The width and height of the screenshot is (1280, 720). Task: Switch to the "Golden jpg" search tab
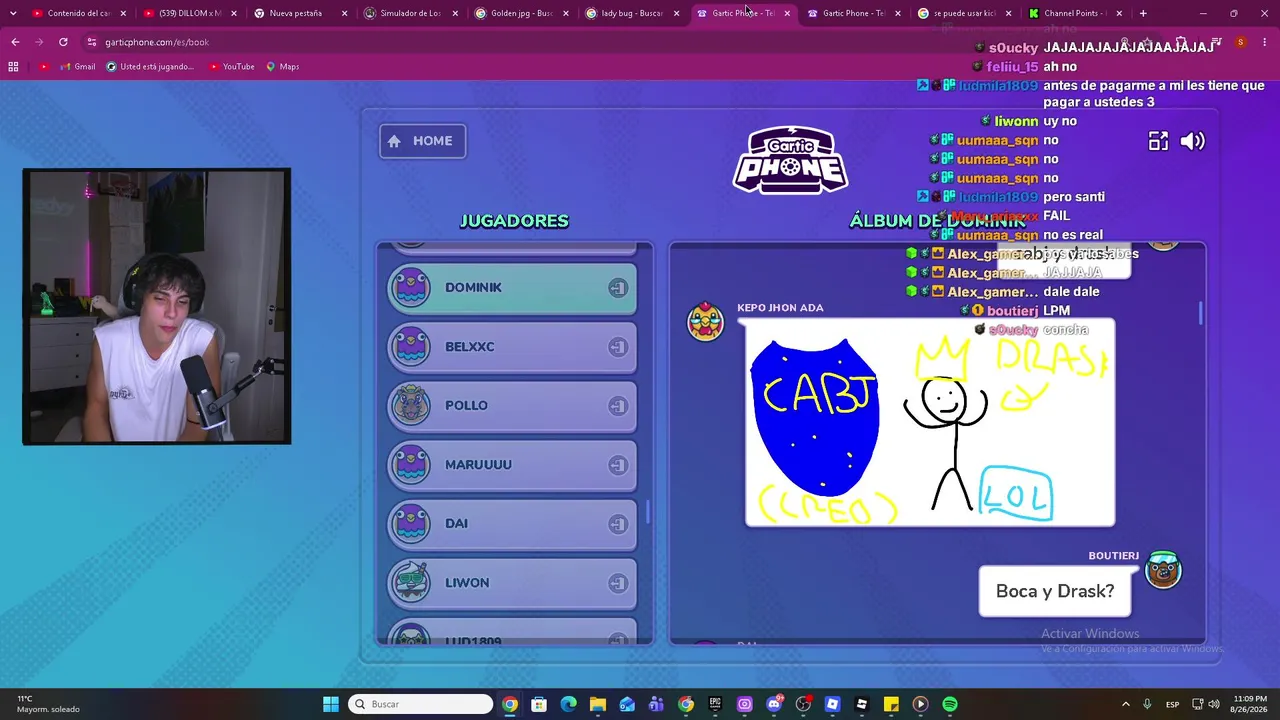(521, 13)
